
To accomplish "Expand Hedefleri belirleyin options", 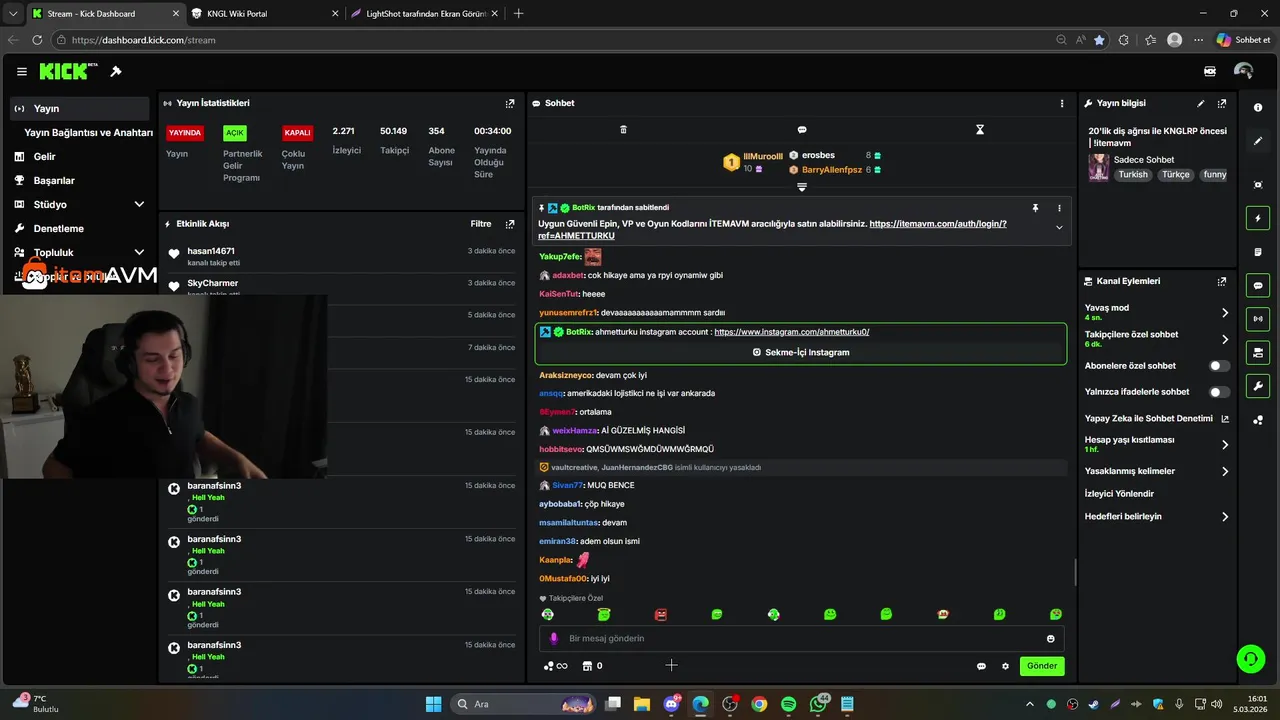I will coord(1225,517).
